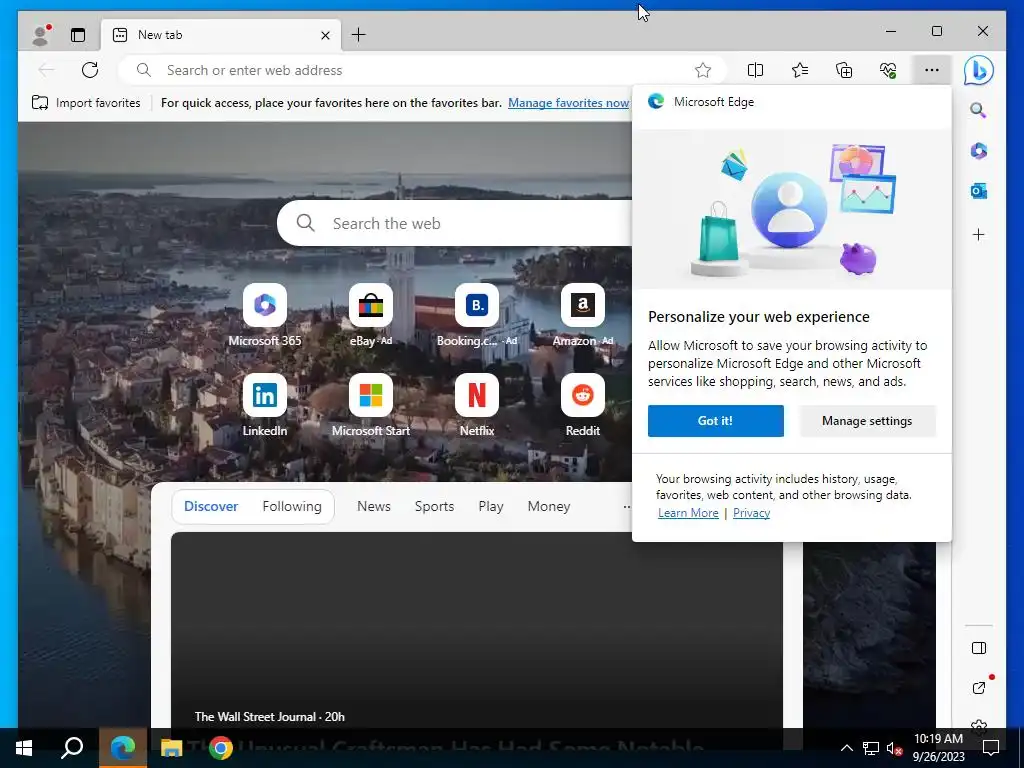Switch to the Money tab
Screen dimensions: 1024x768
click(x=549, y=506)
